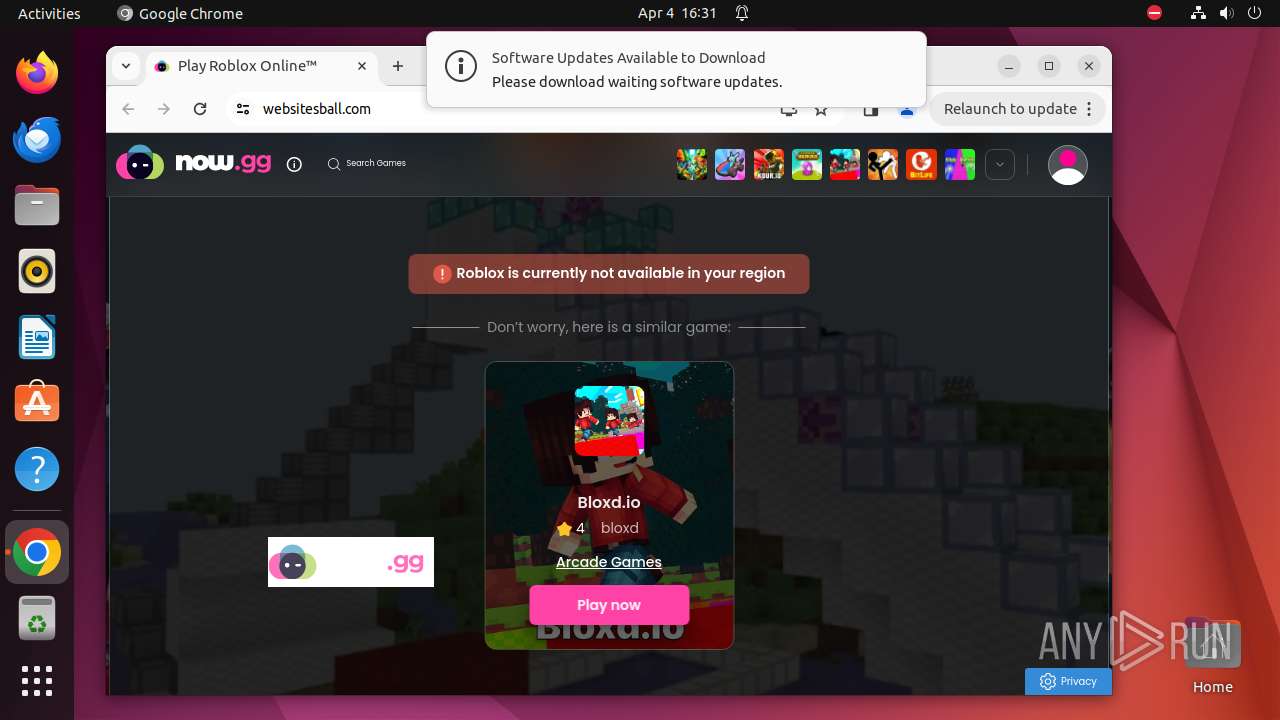The height and width of the screenshot is (720, 1280).
Task: Expand the more games dropdown chevron
Action: tap(1000, 164)
